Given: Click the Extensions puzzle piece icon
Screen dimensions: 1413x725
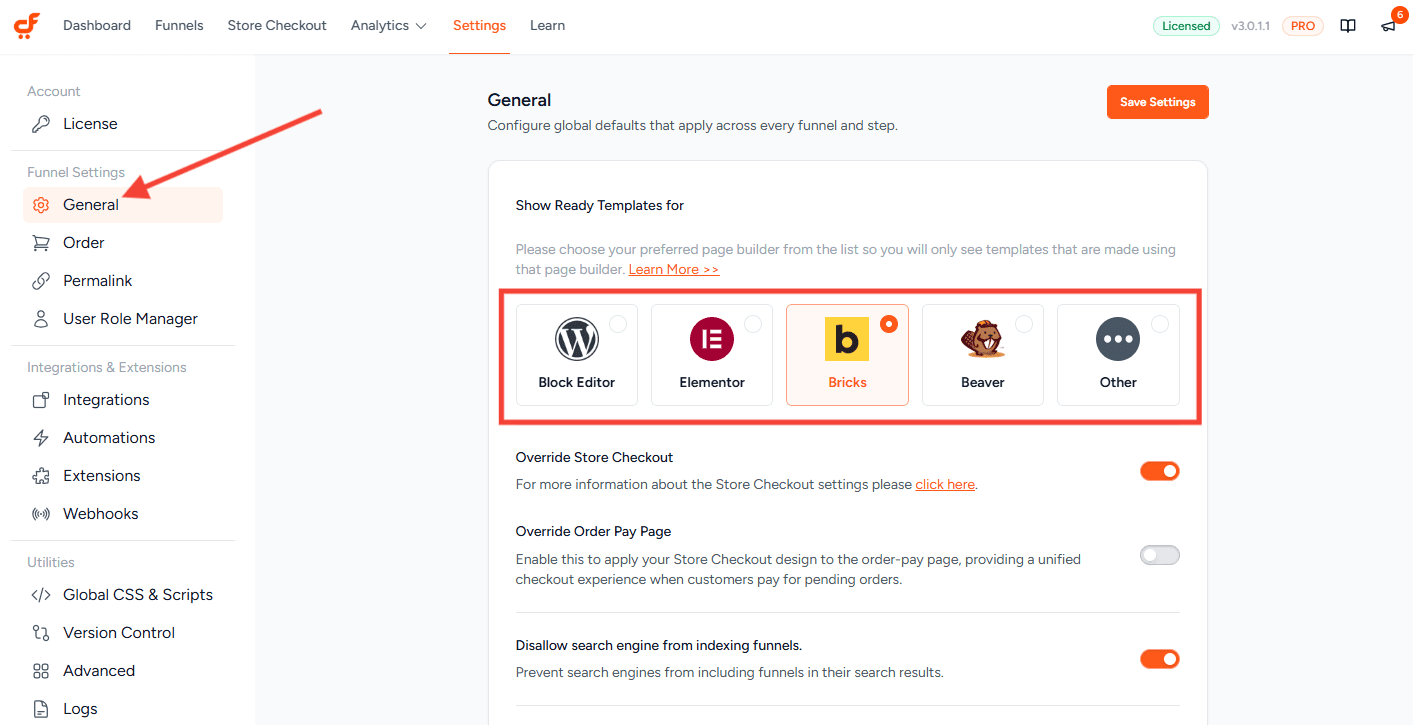Looking at the screenshot, I should click(x=41, y=476).
